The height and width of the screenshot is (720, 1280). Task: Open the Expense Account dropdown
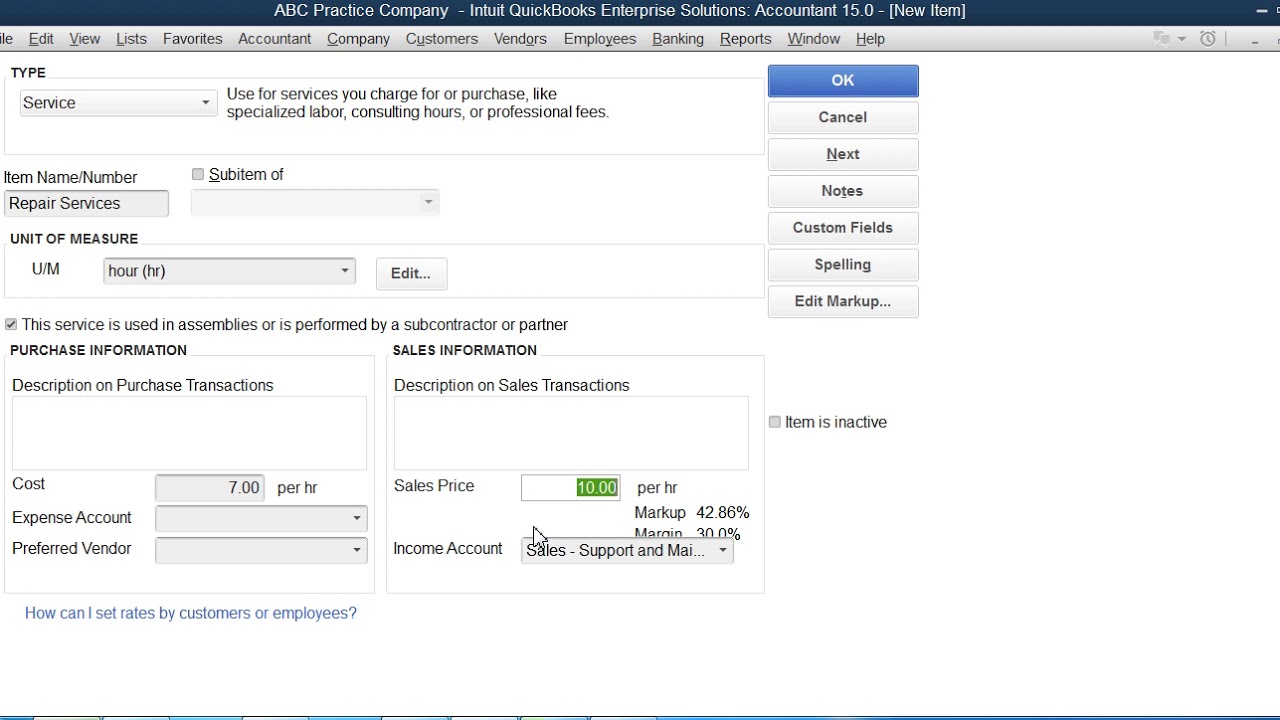[261, 518]
